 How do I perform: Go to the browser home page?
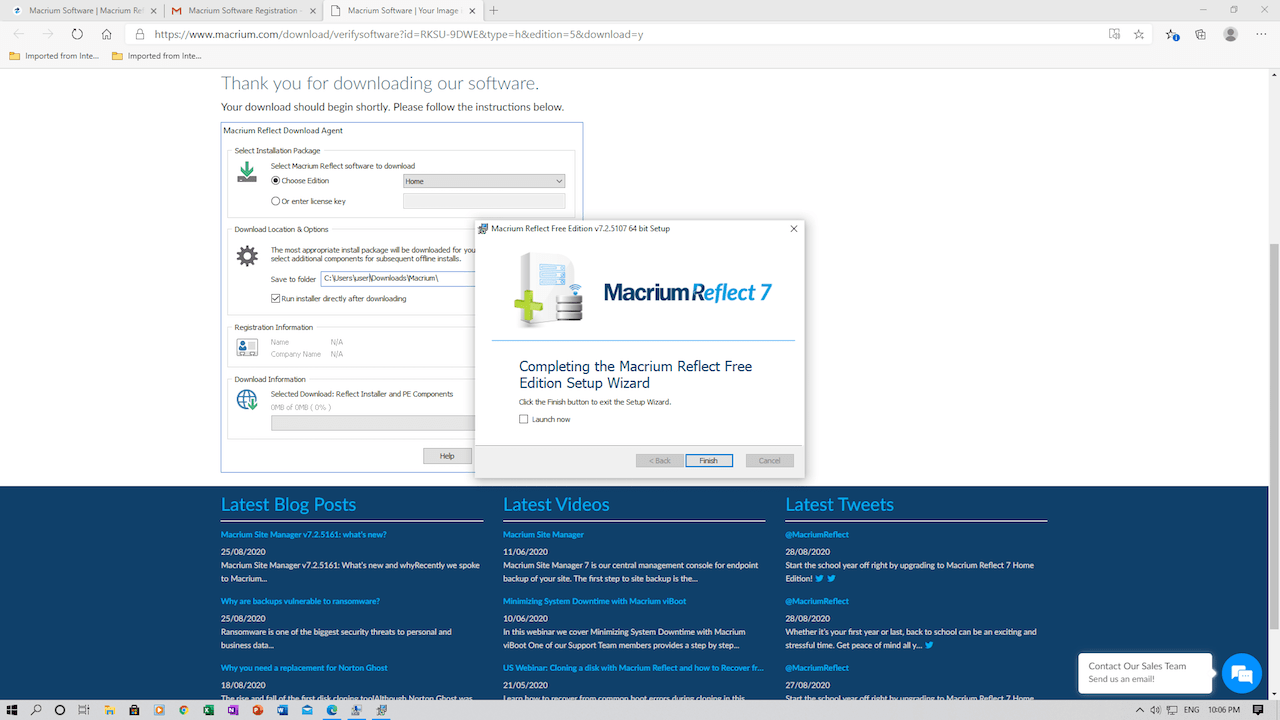[x=107, y=34]
